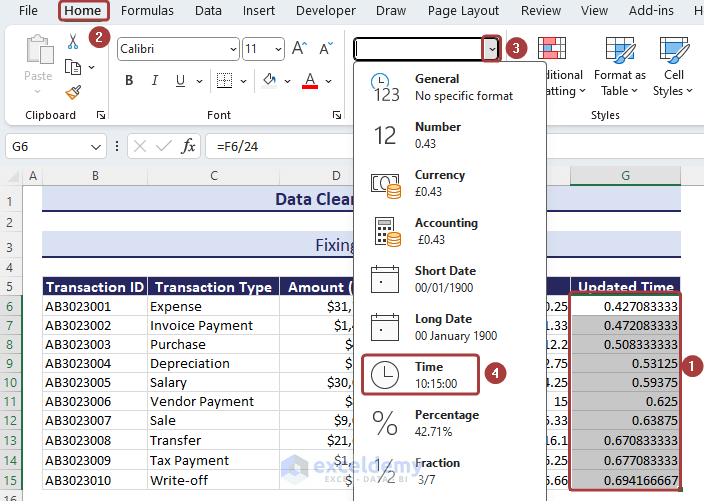
Task: Click the Vendor Payment cell
Action: 213,401
